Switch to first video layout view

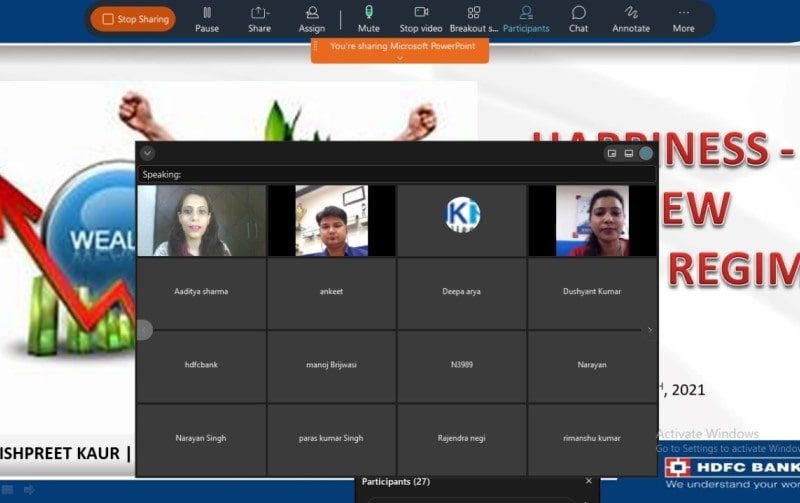[611, 153]
